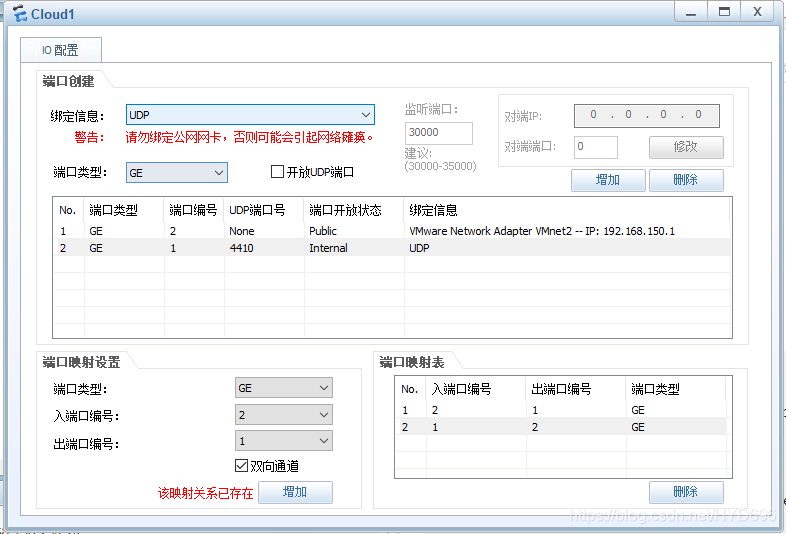Click the 删除 button in 端口创建

point(686,180)
